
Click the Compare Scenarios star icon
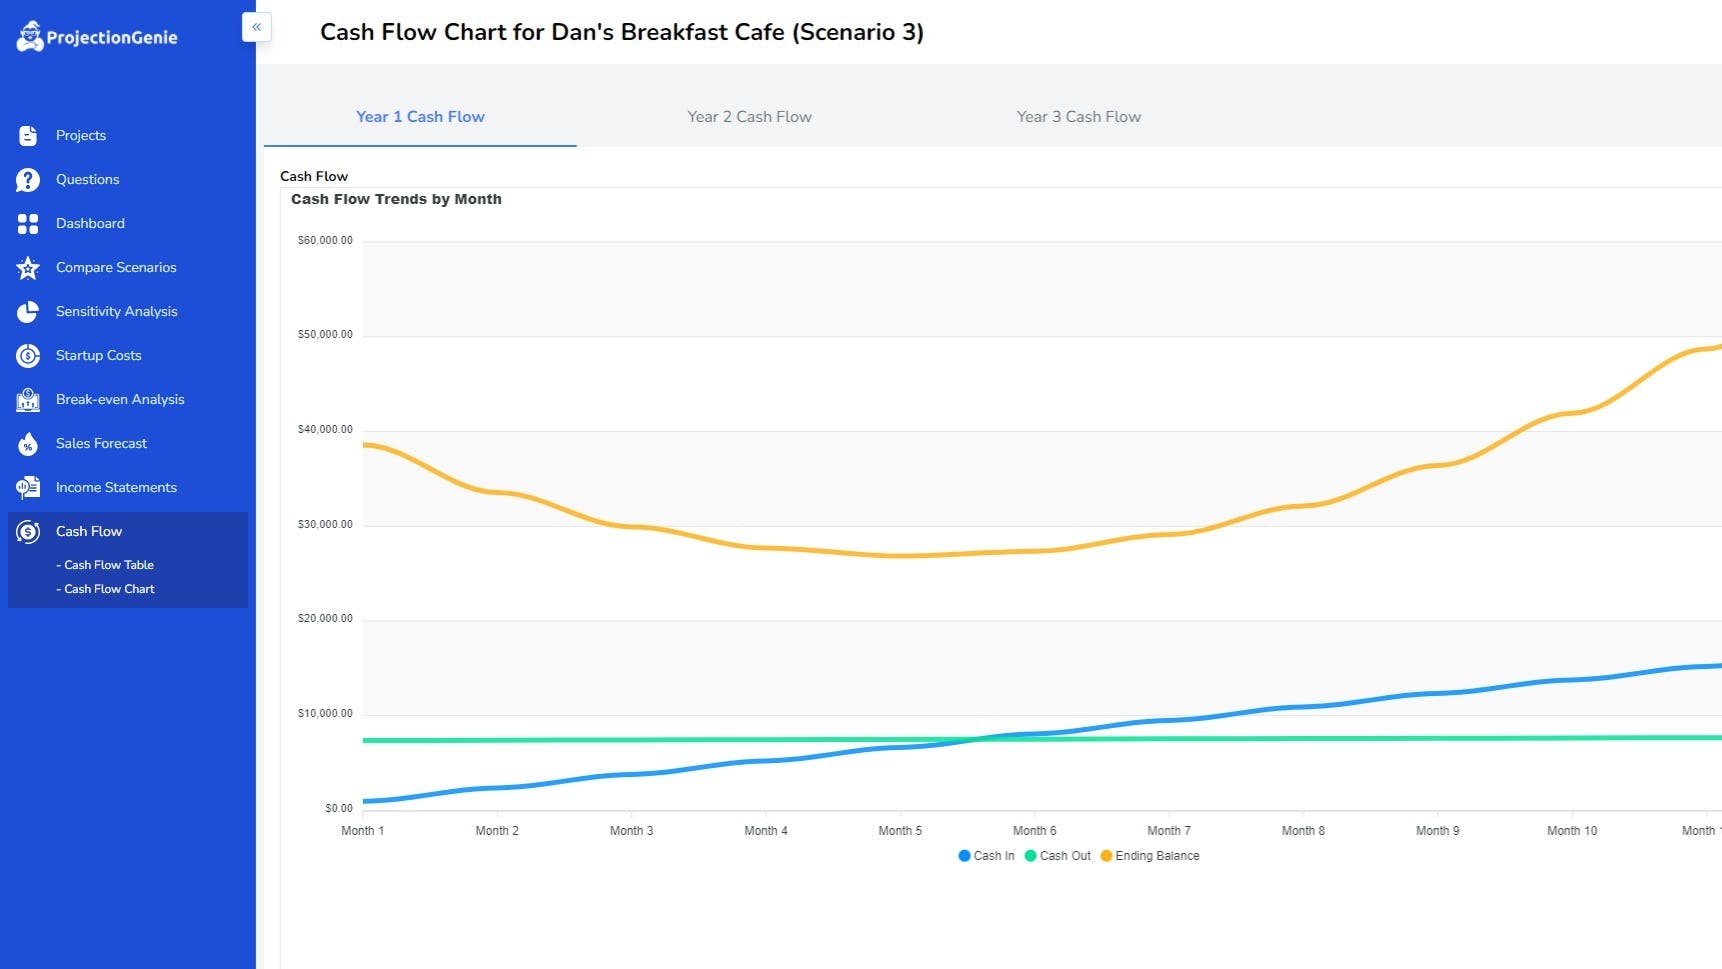28,268
